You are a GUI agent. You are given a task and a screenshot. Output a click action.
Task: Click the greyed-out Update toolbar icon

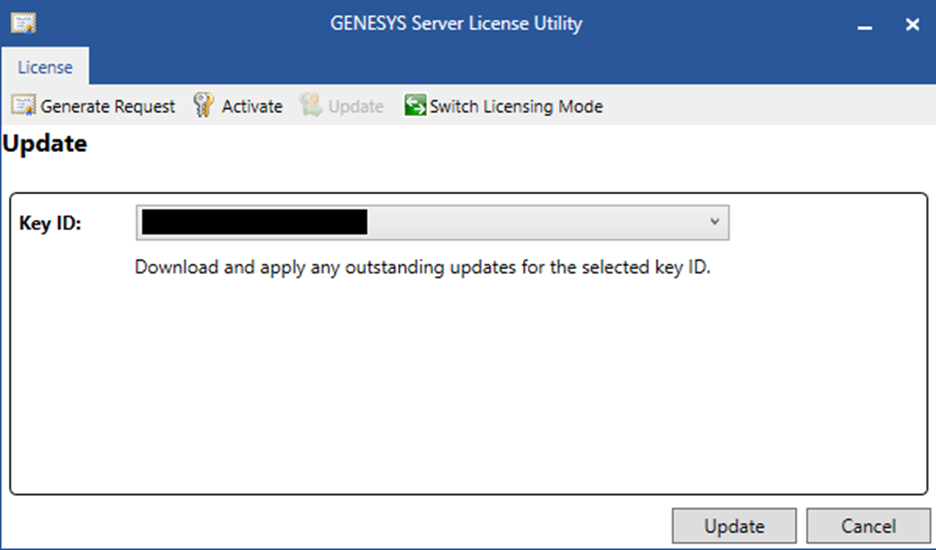click(311, 106)
